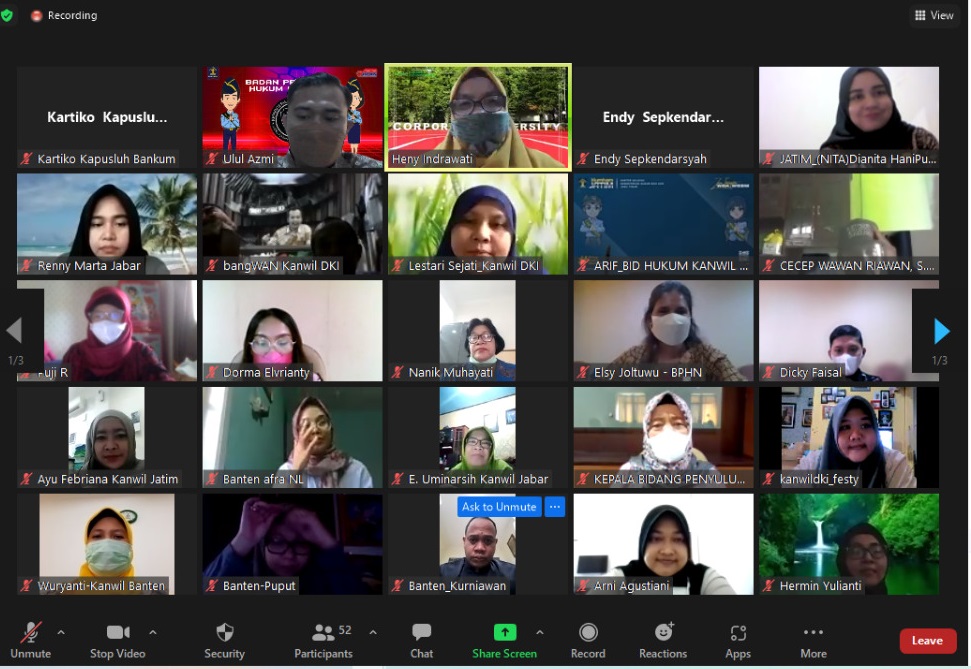The width and height of the screenshot is (971, 669).
Task: Go to previous gallery page with left arrow
Action: point(15,330)
